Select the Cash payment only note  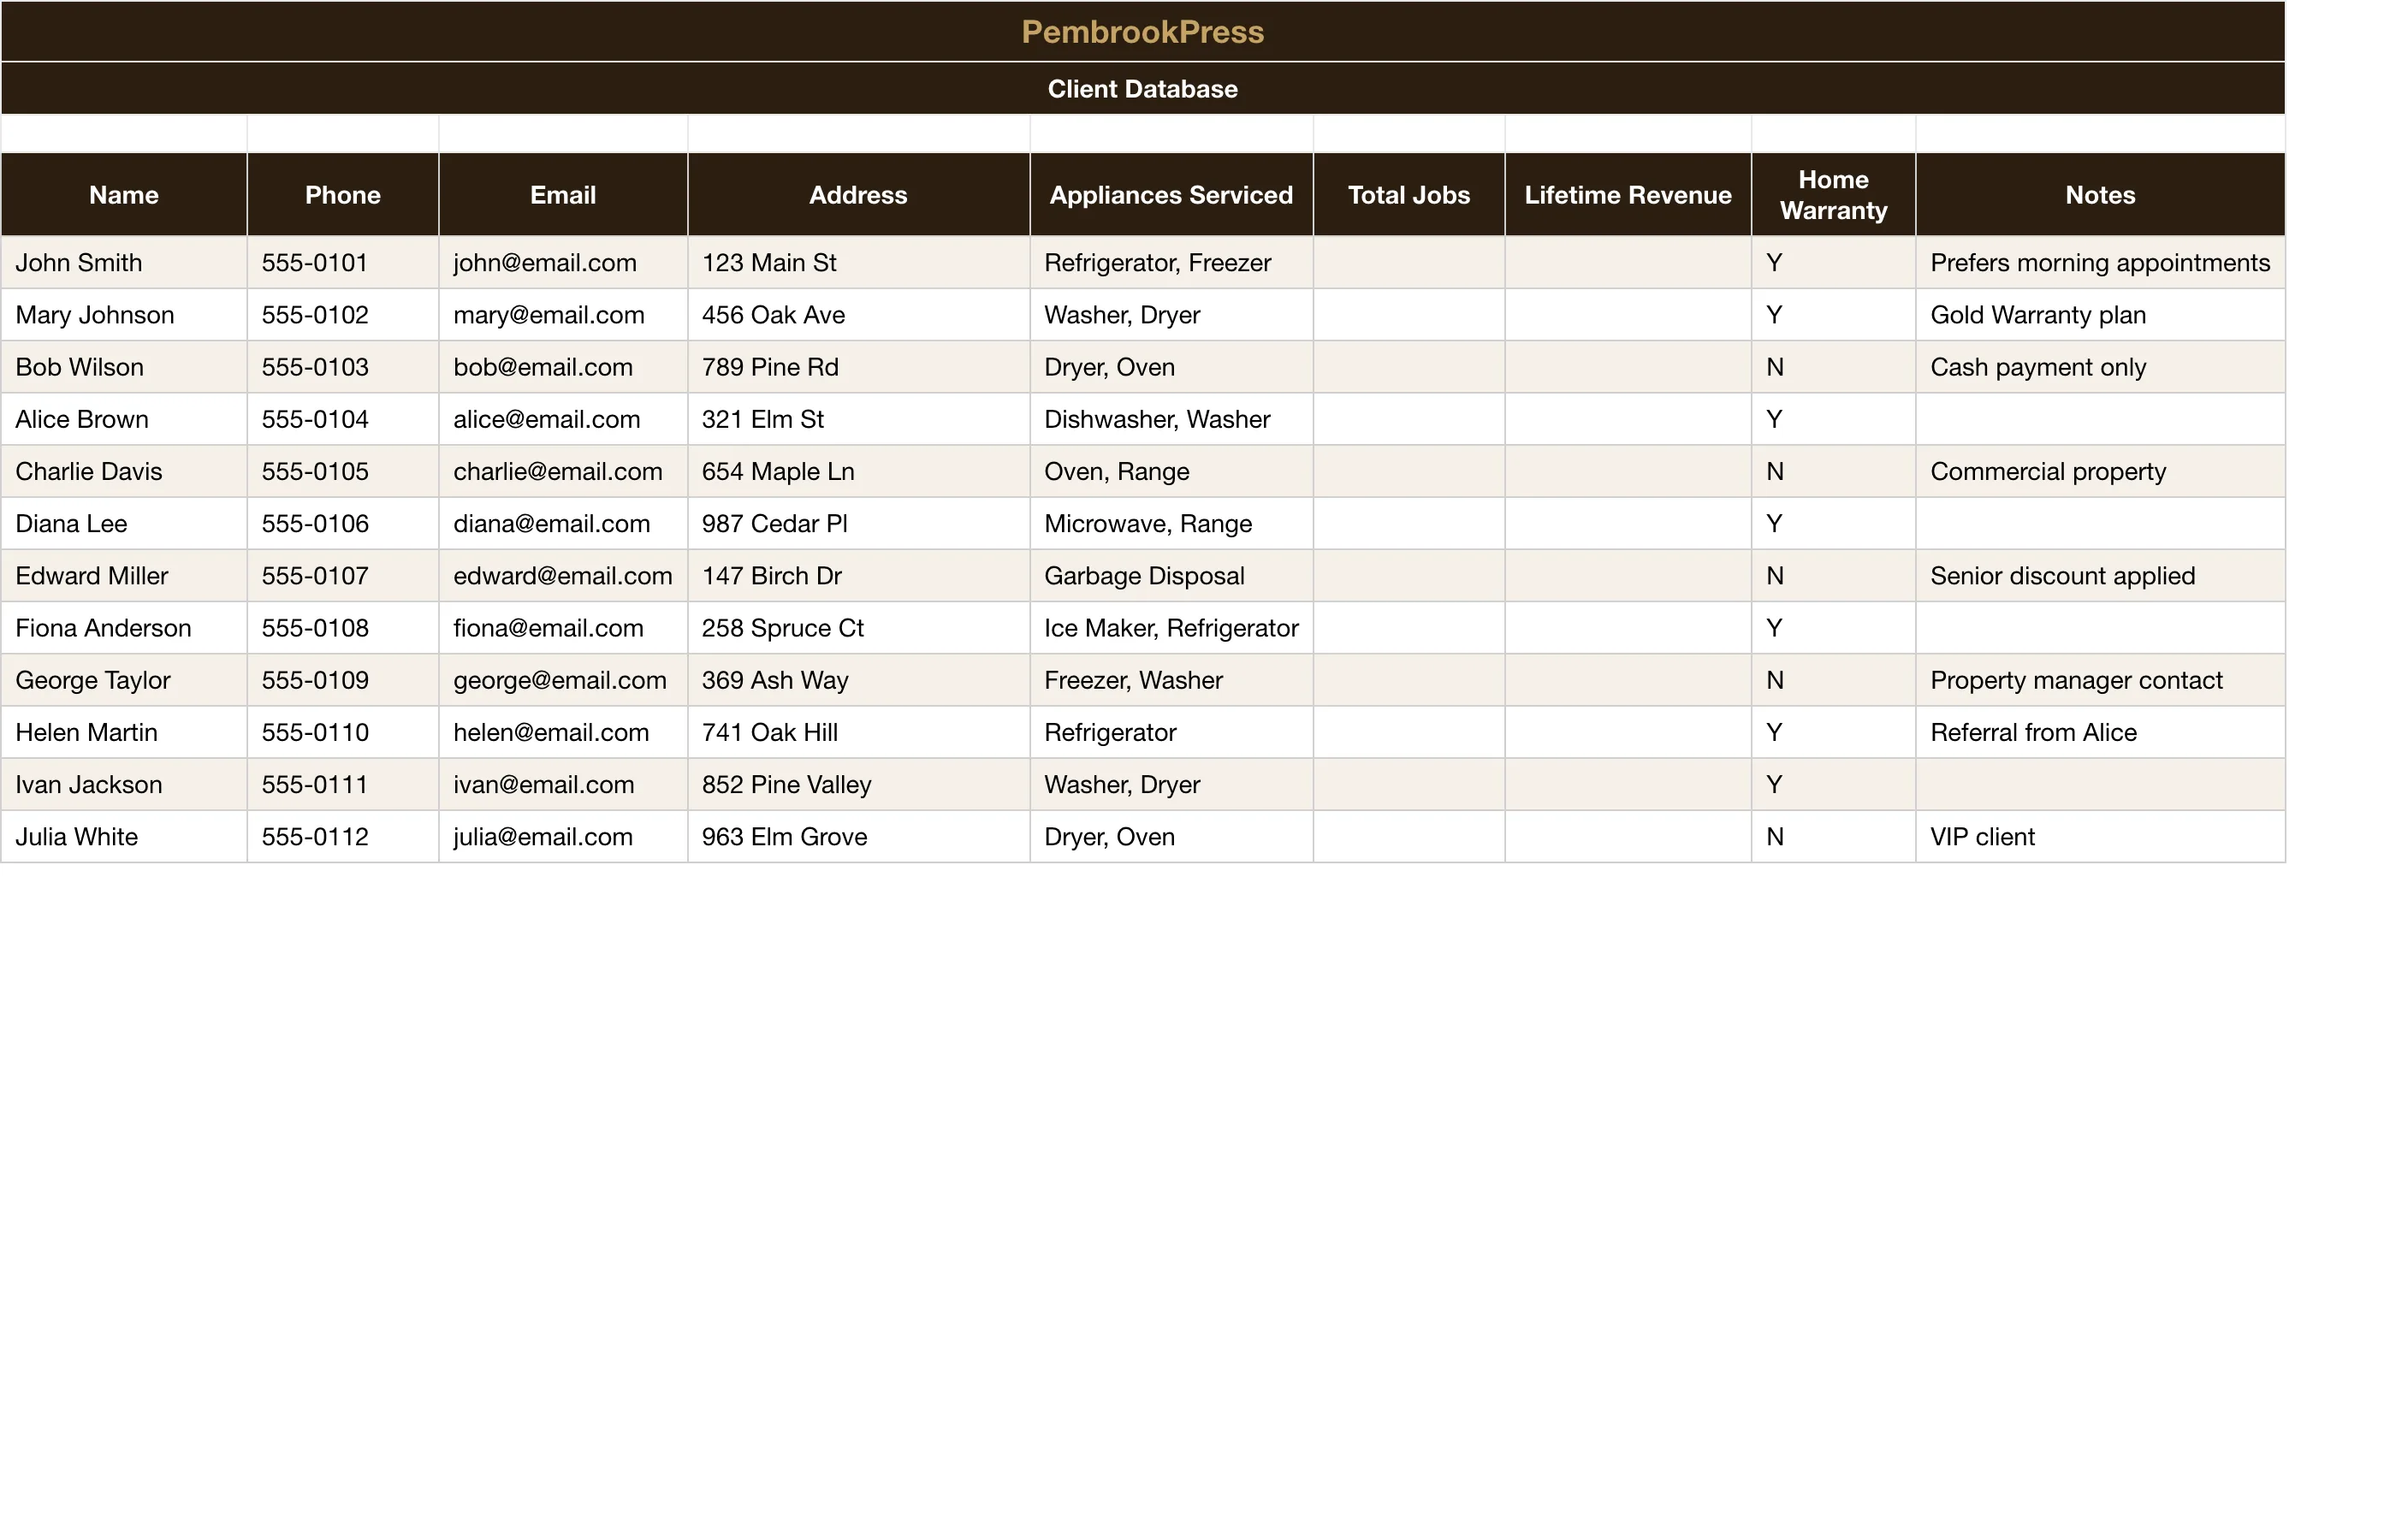[x=2100, y=367]
